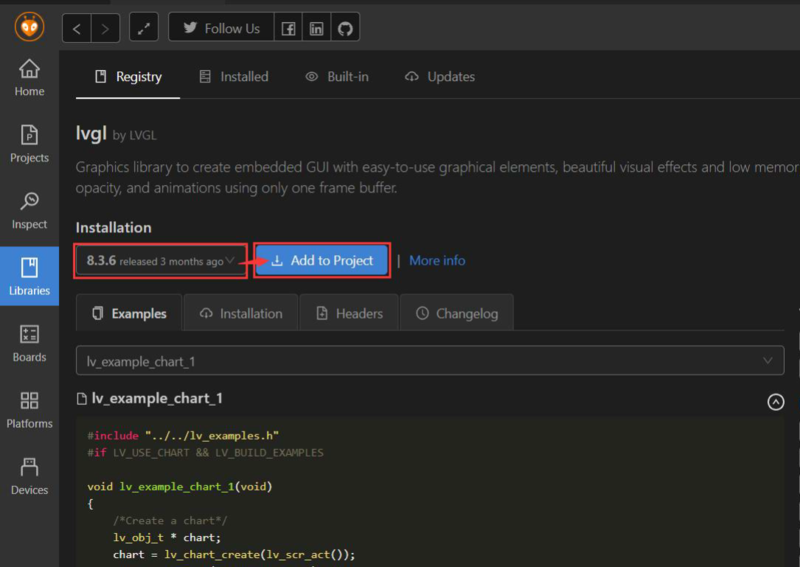
Task: Go to Home in the sidebar
Action: coord(29,77)
